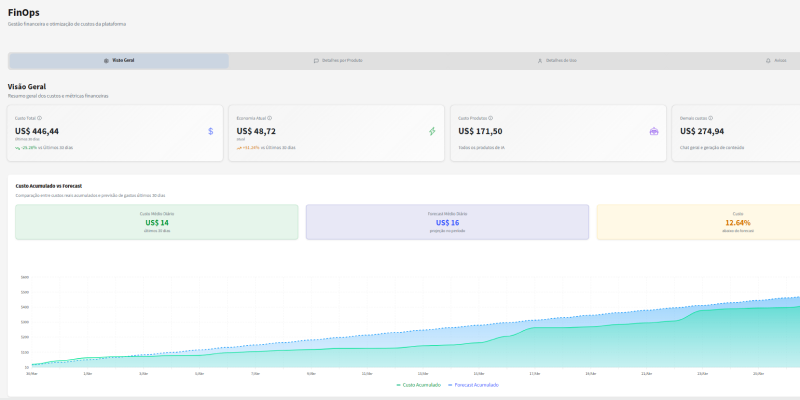Click the US$ 274,94 other costs value
The image size is (800, 400).
click(702, 132)
